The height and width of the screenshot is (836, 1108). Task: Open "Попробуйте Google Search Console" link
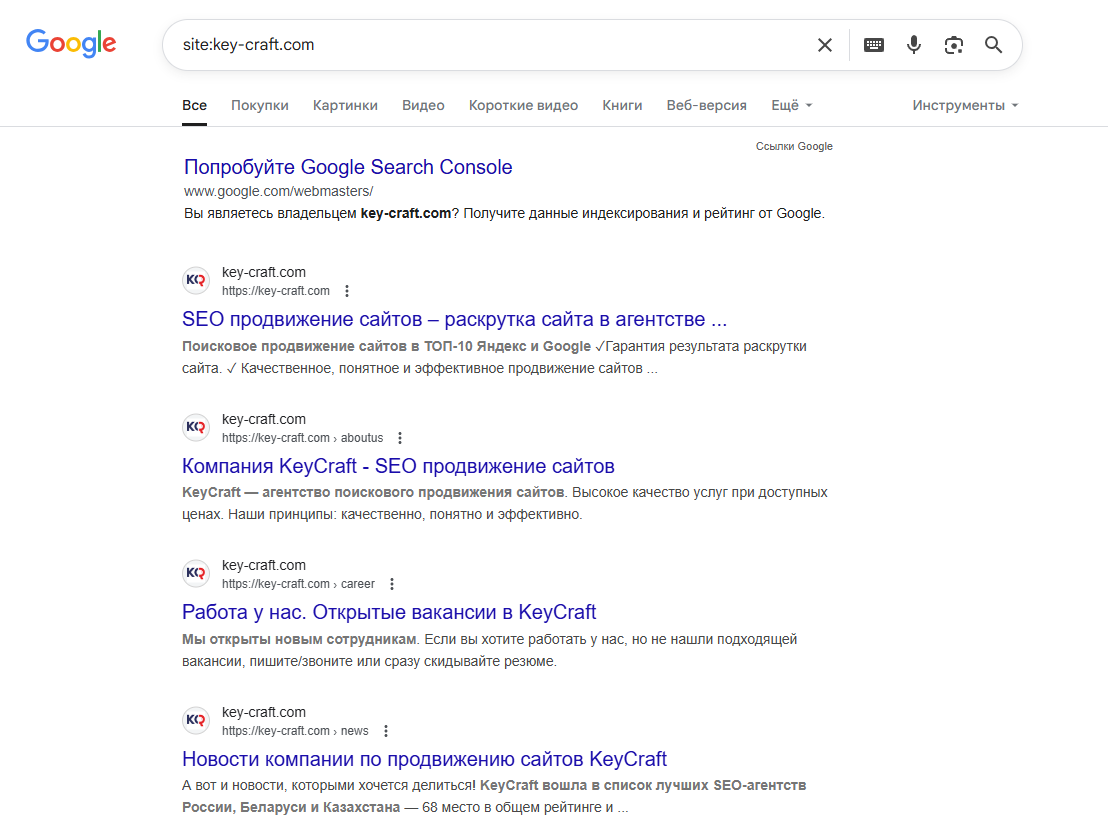pyautogui.click(x=348, y=167)
